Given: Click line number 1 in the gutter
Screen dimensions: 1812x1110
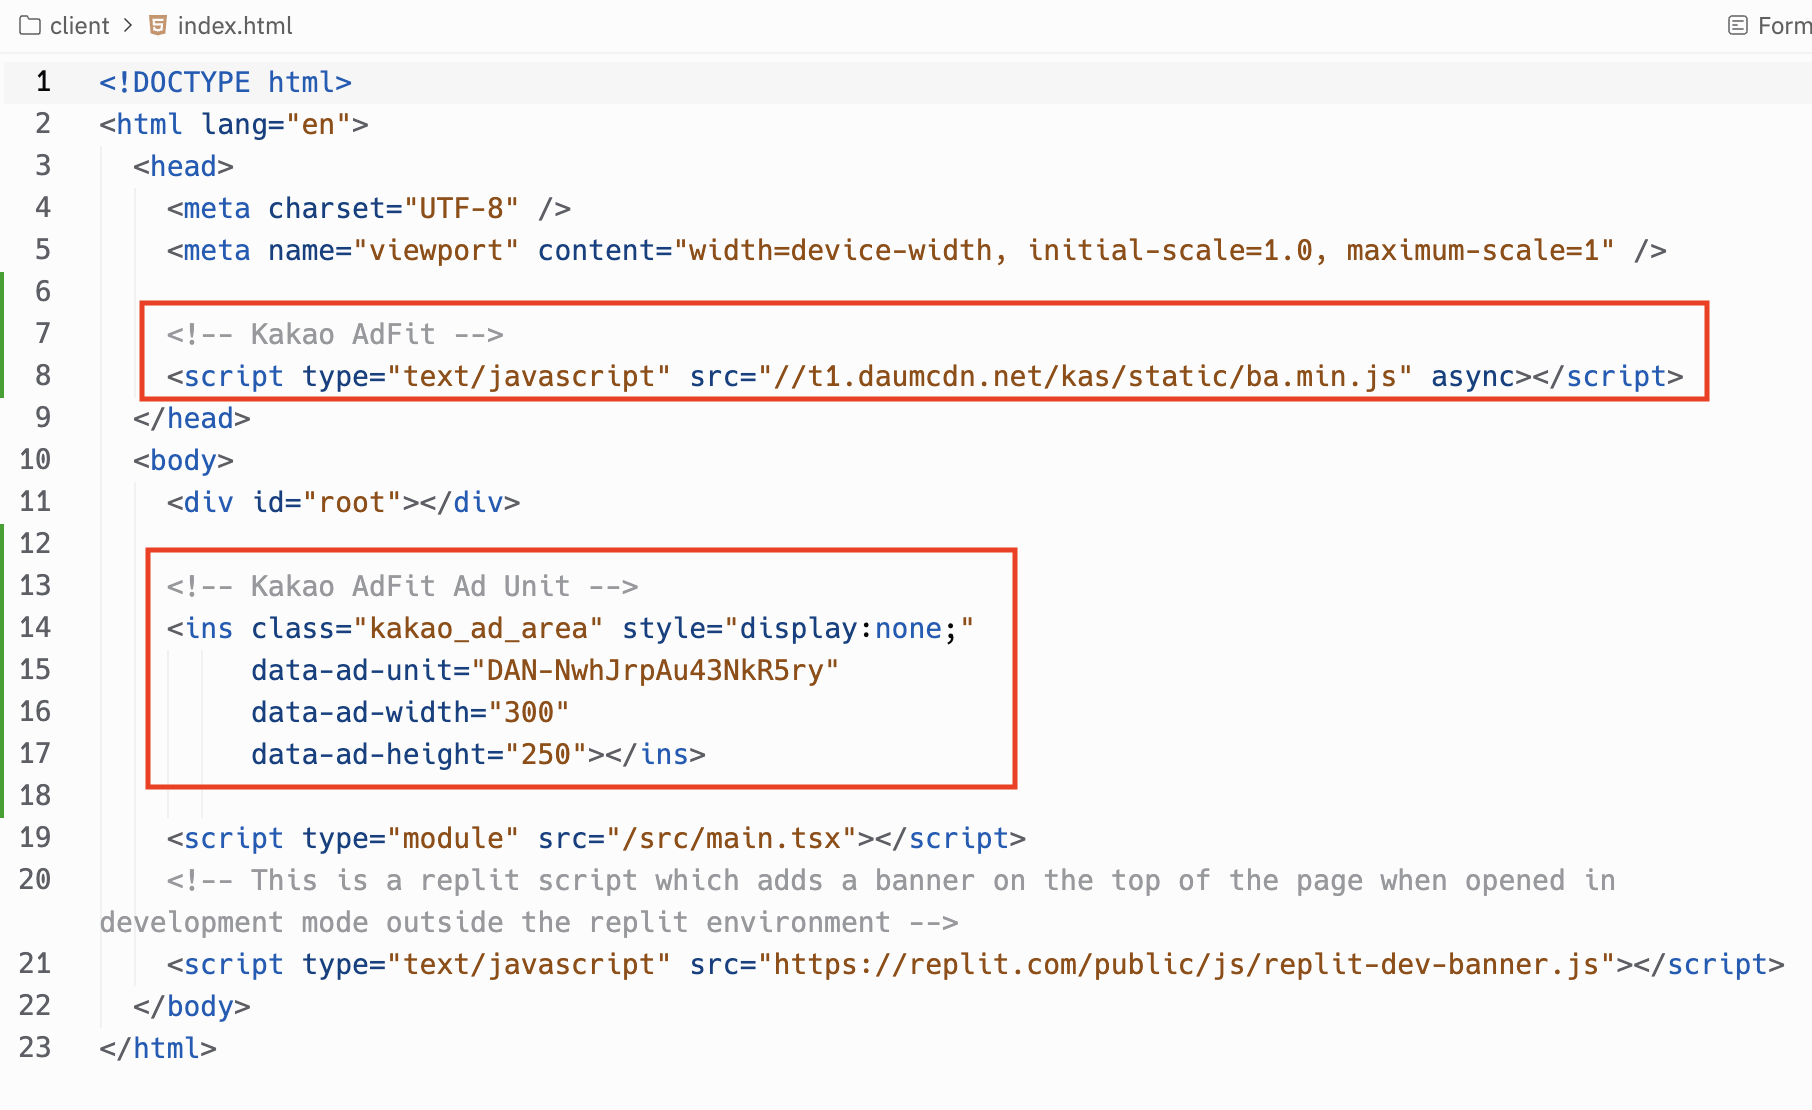Looking at the screenshot, I should pyautogui.click(x=43, y=82).
